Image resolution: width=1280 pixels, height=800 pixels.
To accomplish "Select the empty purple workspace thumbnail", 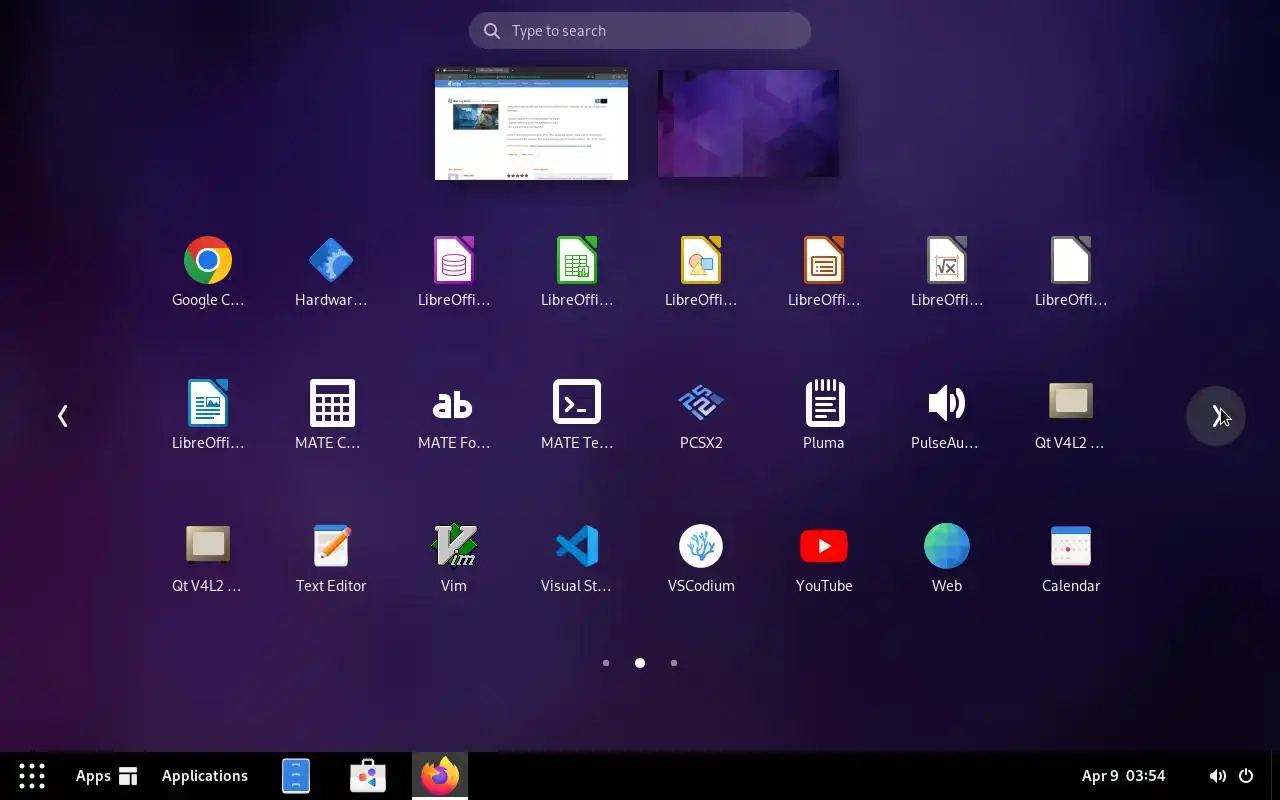I will (x=748, y=123).
